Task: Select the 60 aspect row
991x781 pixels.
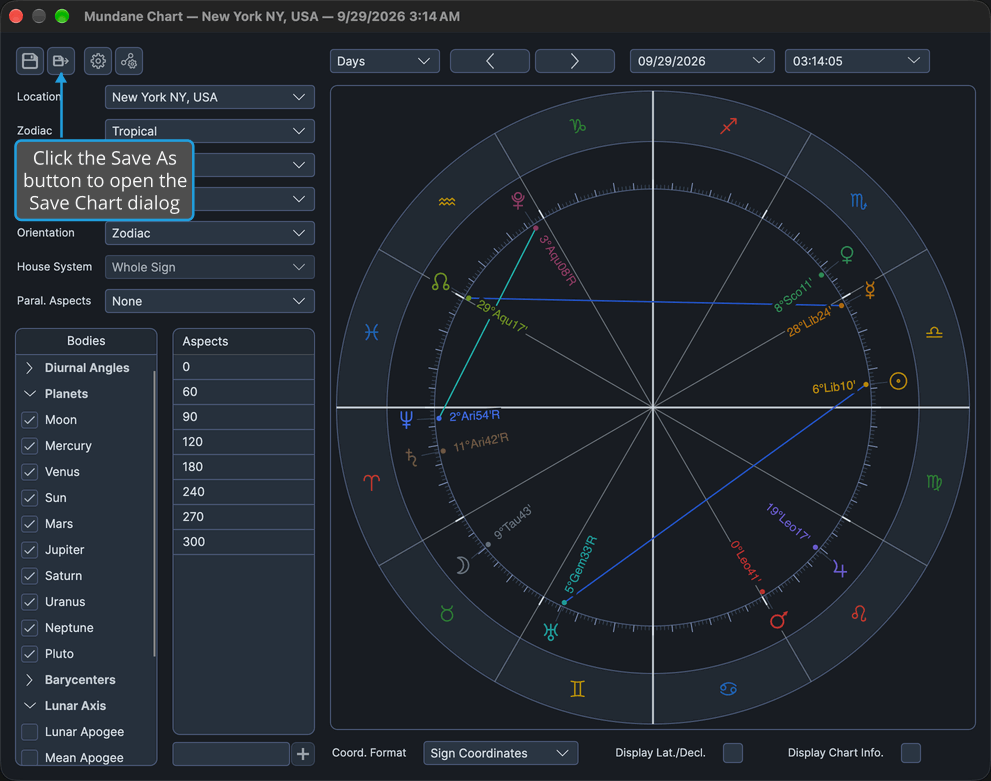Action: [x=244, y=392]
